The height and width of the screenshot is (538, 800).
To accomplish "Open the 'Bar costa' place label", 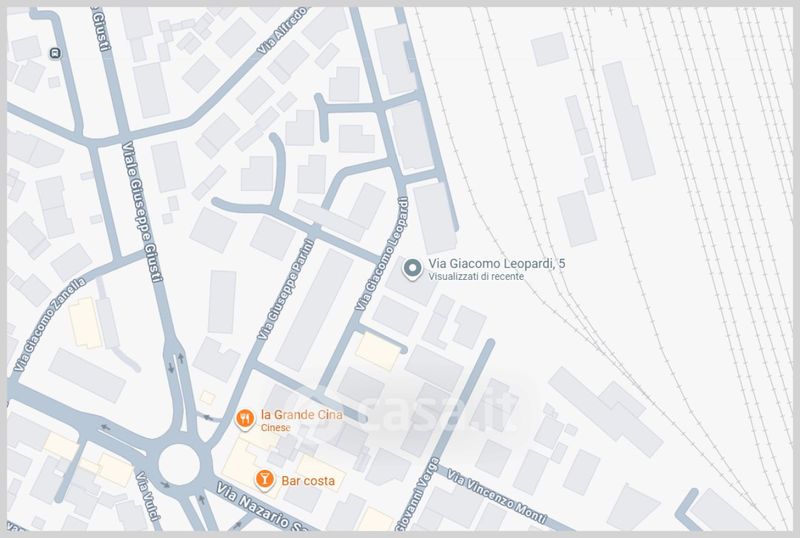I will 307,481.
